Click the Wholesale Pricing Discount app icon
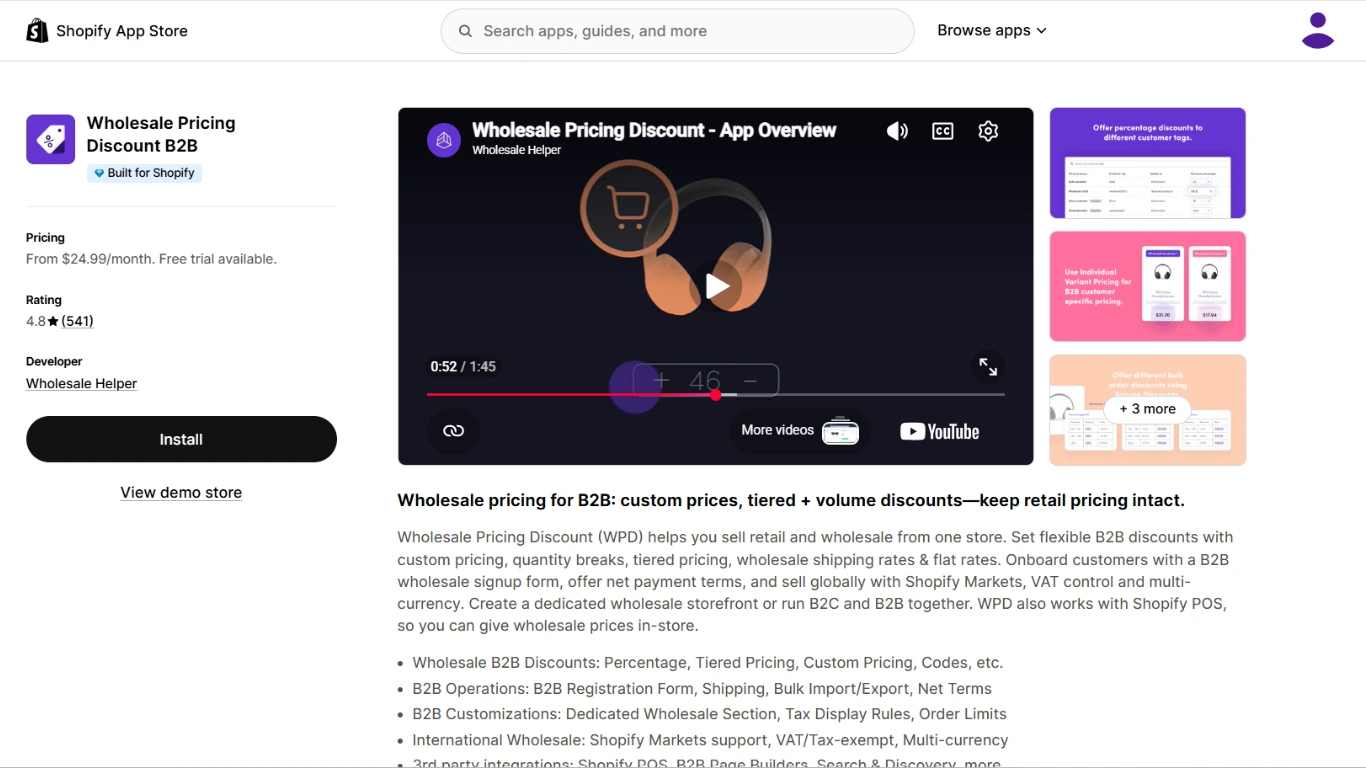Screen dimensions: 1366x768 click(x=50, y=139)
